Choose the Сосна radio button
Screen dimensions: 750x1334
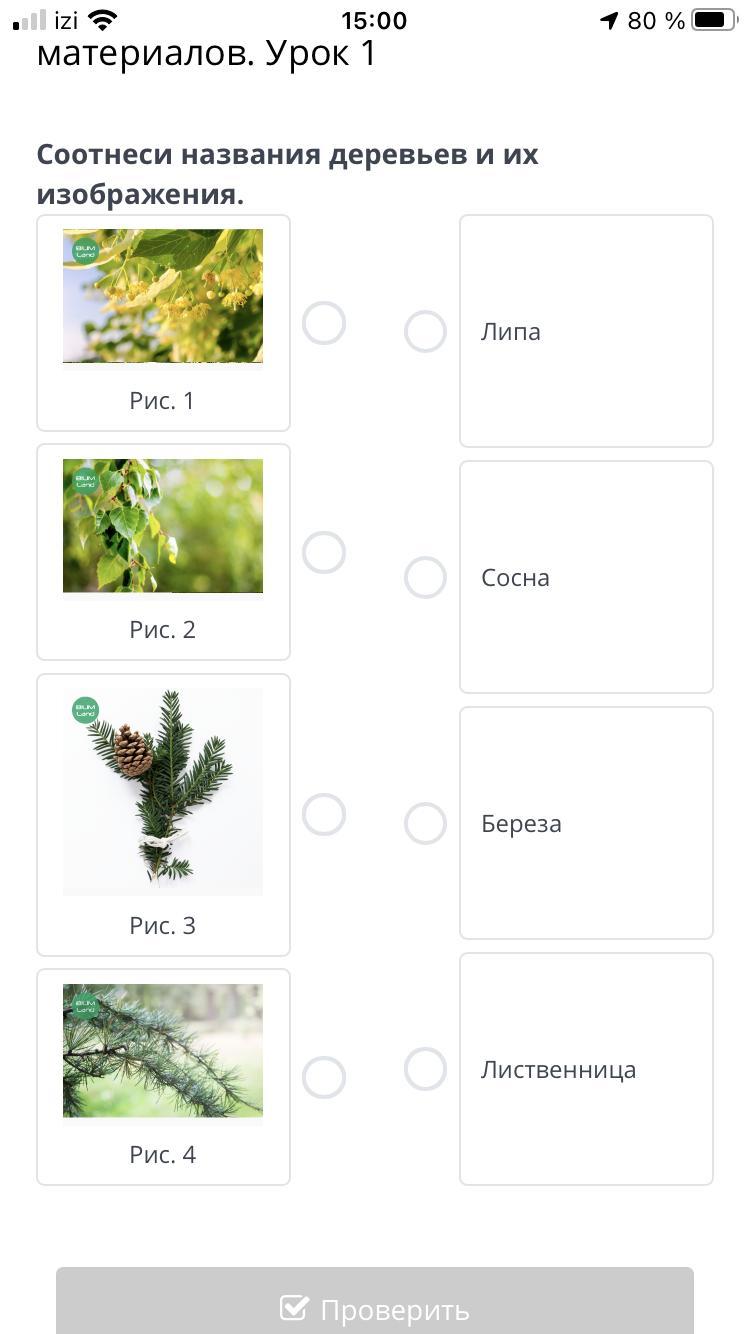coord(425,577)
